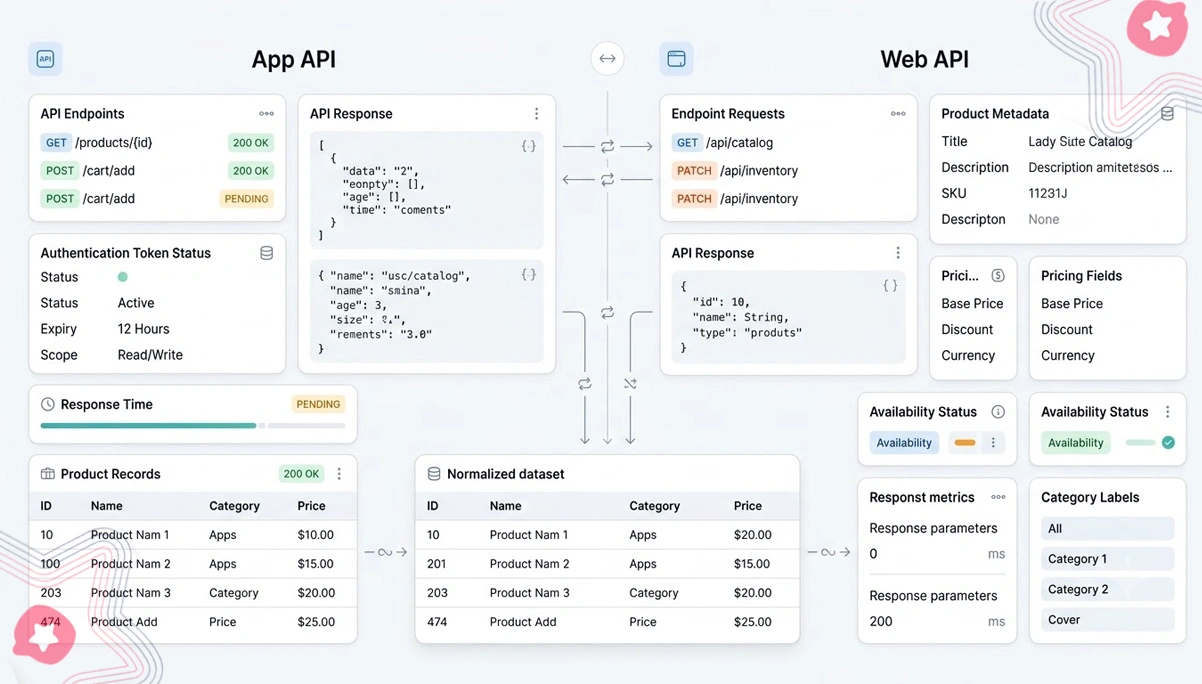This screenshot has height=684, width=1202.
Task: Click the blue Availability tag
Action: 904,443
